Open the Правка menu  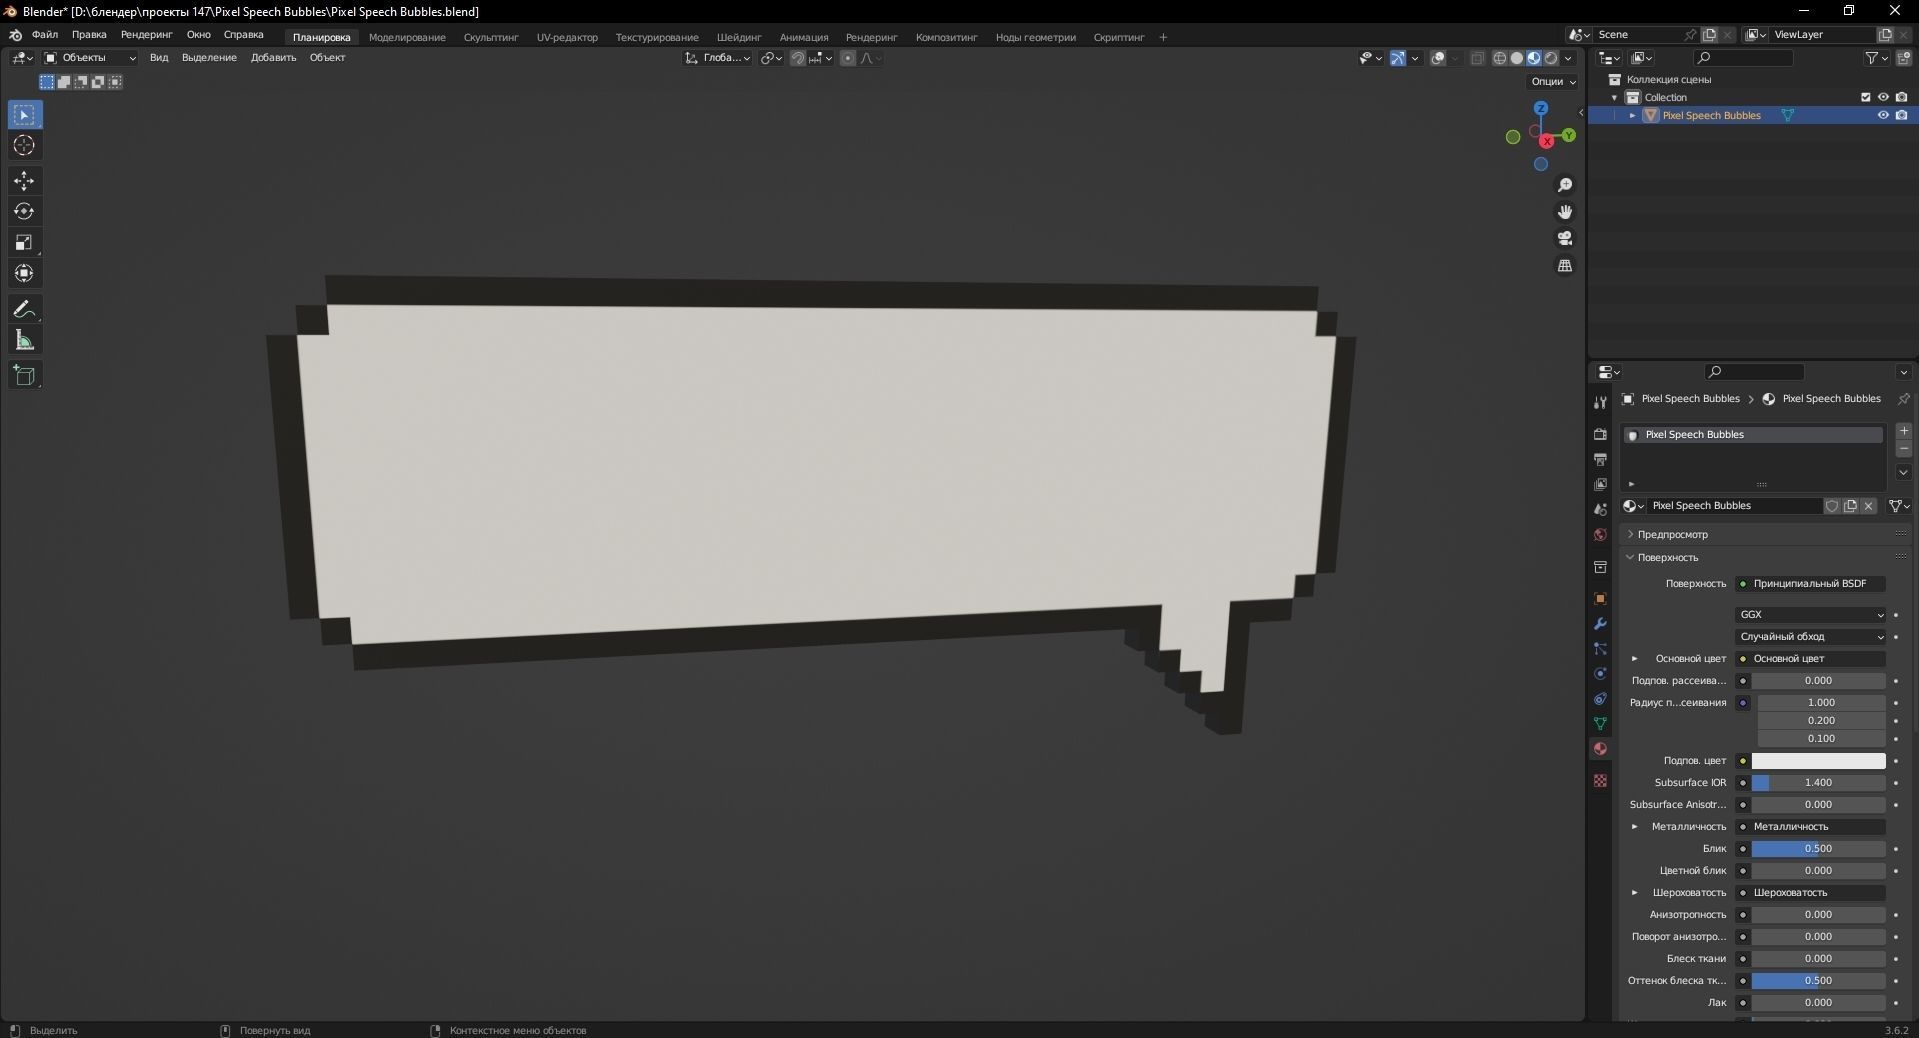[89, 35]
